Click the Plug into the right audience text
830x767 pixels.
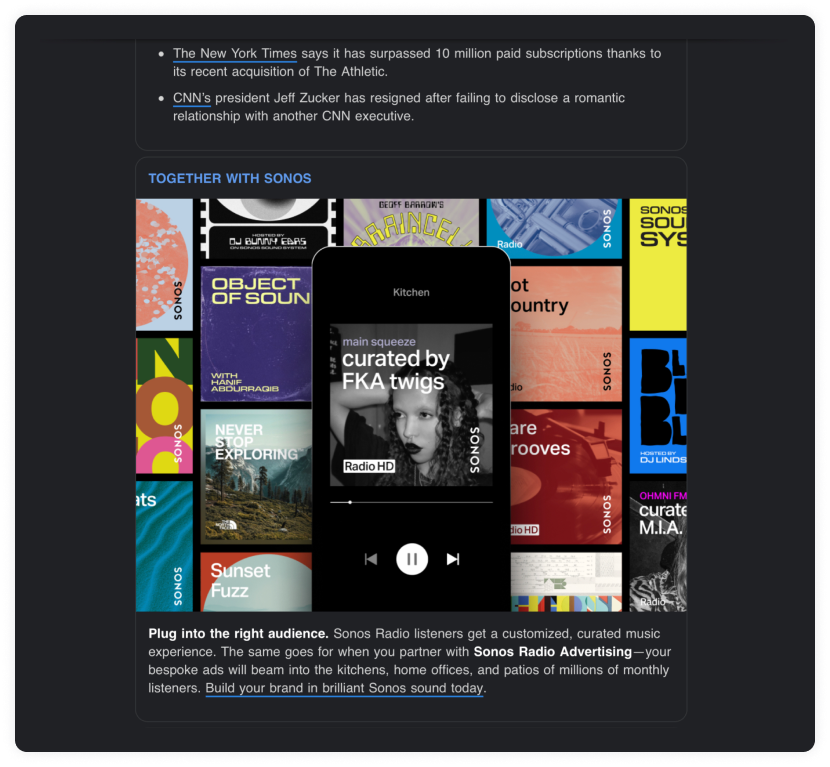tap(238, 634)
